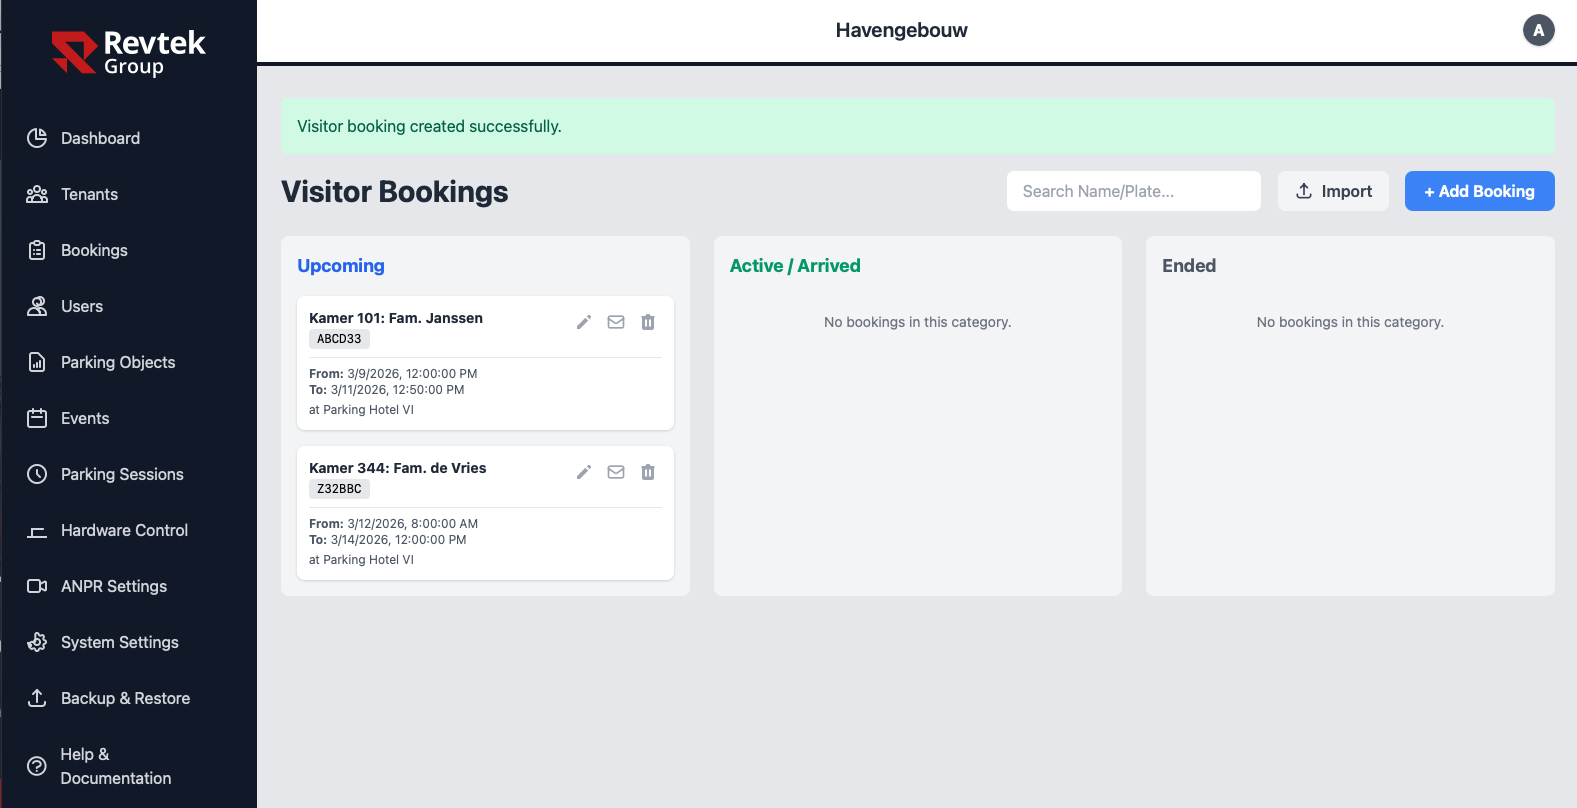The height and width of the screenshot is (808, 1577).
Task: Open Help & Documentation
Action: (115, 766)
